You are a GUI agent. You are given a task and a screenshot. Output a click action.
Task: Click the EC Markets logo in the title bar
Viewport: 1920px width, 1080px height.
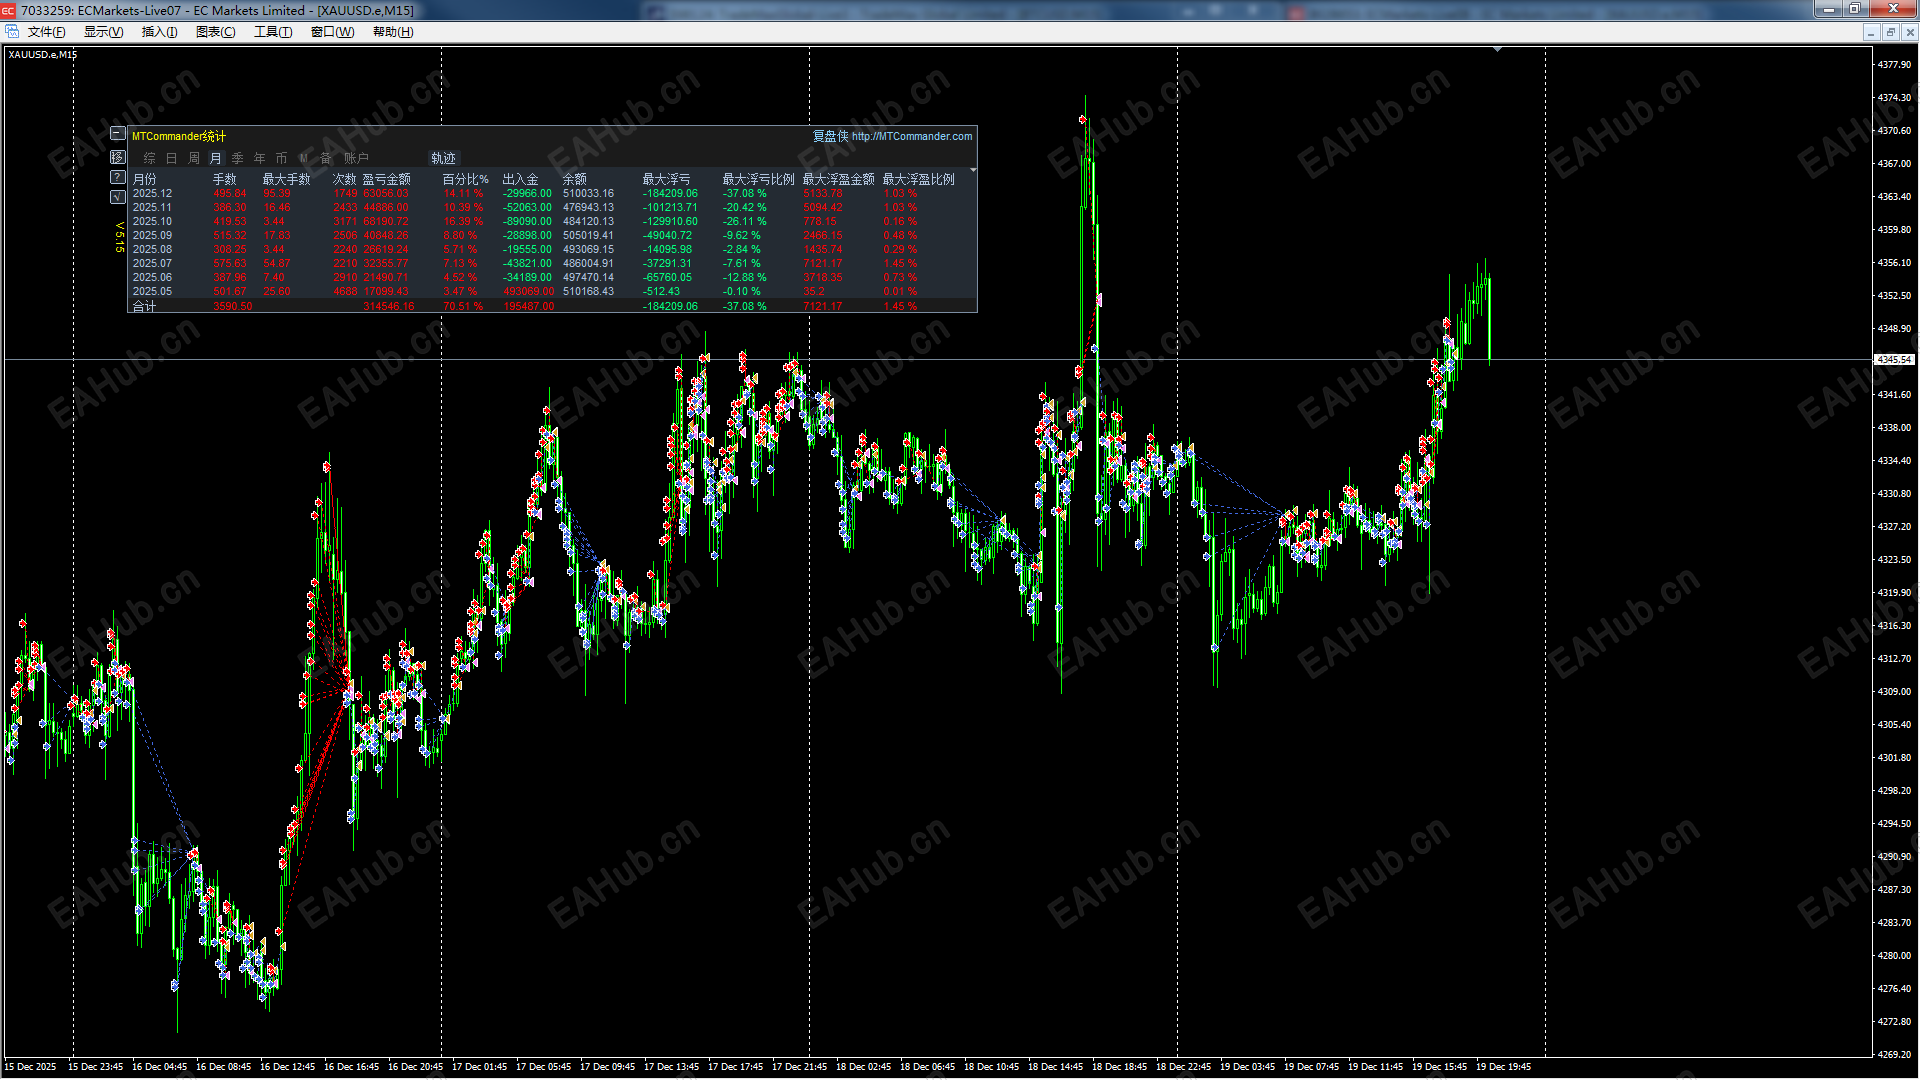pyautogui.click(x=9, y=10)
